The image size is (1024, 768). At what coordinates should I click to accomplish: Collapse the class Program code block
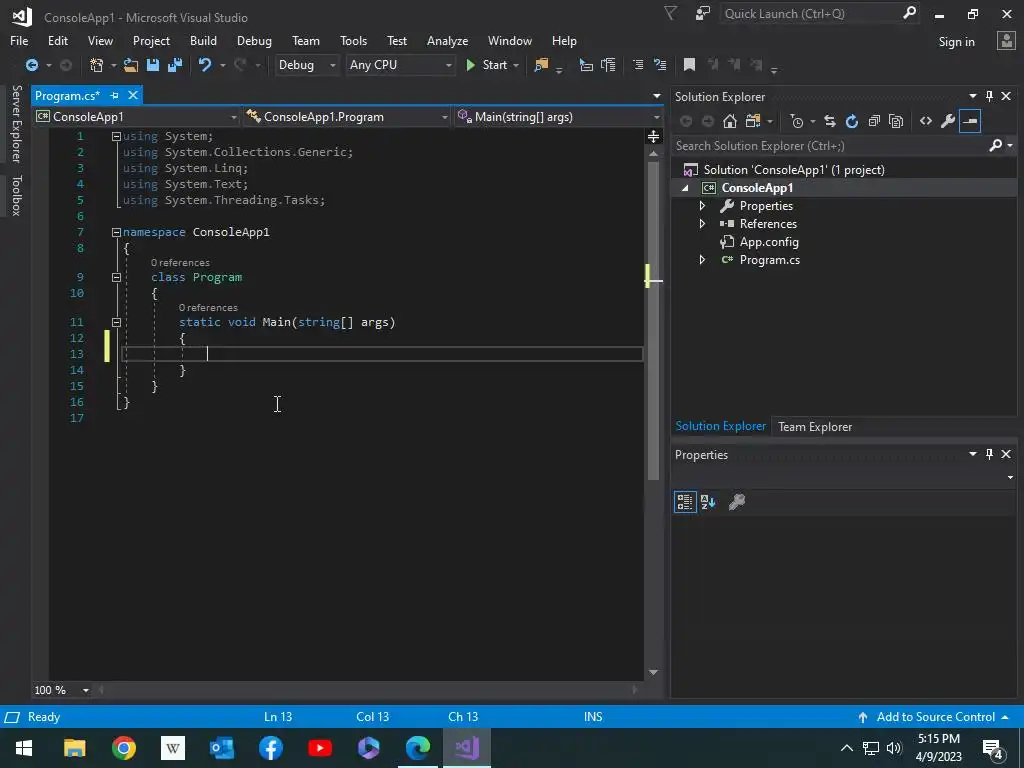click(x=116, y=277)
